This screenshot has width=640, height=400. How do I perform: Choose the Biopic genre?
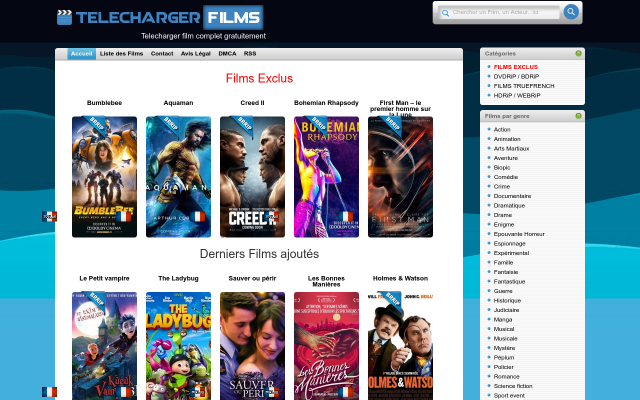[502, 167]
